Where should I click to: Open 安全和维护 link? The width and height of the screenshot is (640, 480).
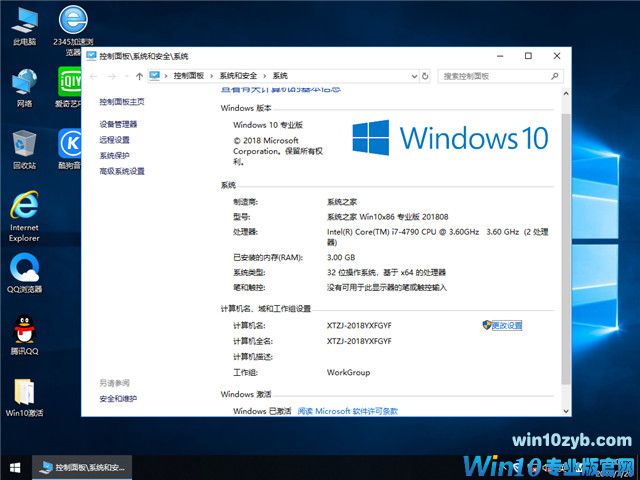(x=118, y=399)
